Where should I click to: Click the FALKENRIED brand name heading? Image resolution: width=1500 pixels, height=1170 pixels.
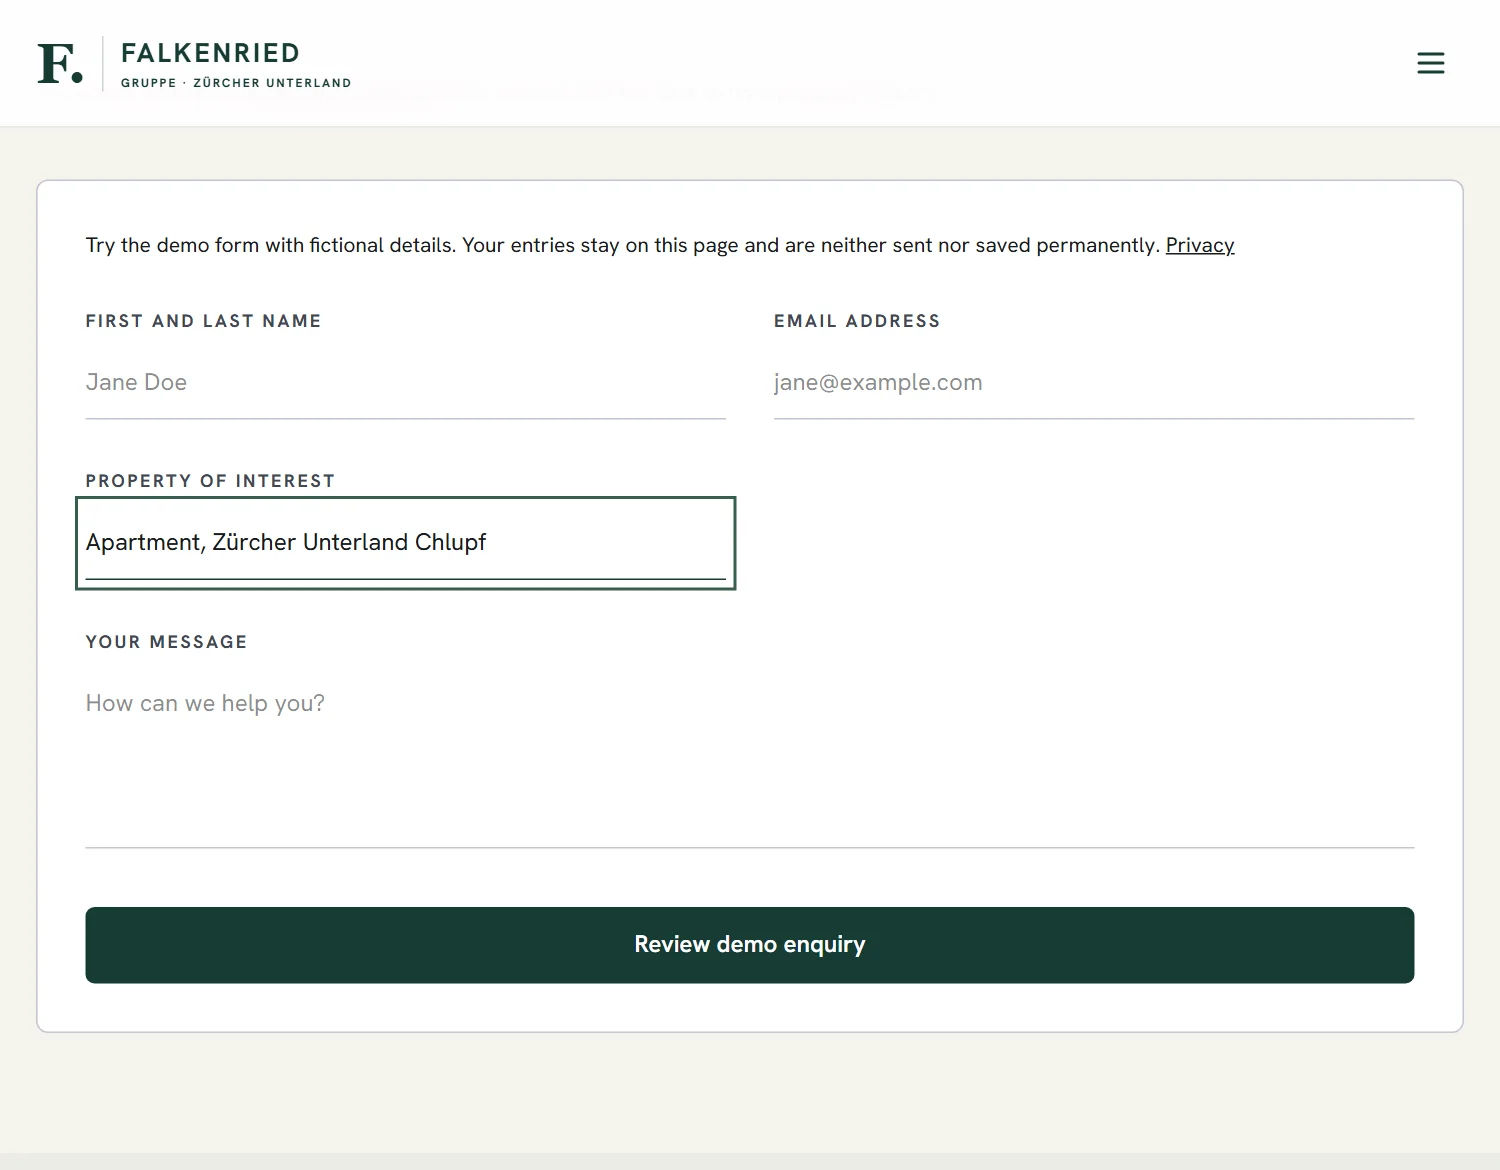point(210,53)
